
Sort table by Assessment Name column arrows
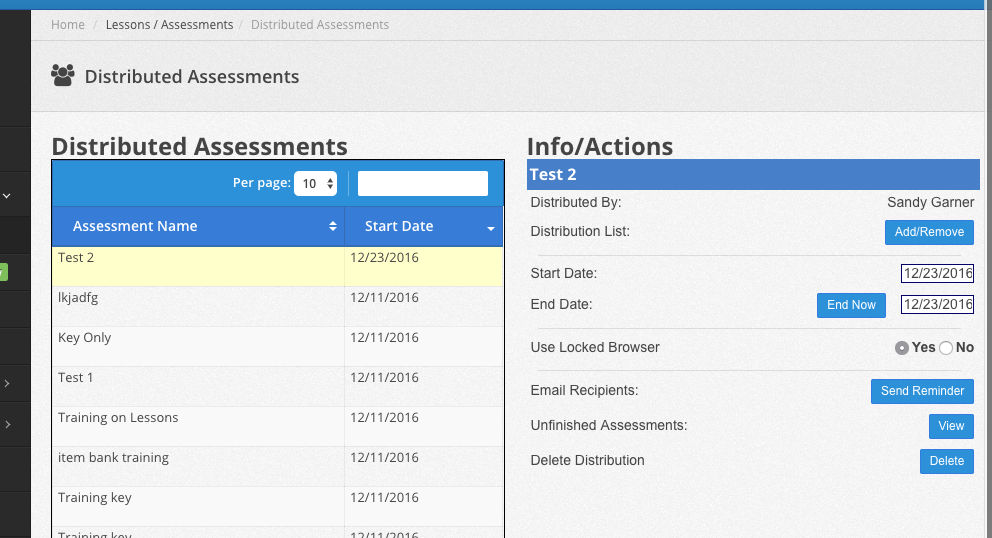pos(333,227)
